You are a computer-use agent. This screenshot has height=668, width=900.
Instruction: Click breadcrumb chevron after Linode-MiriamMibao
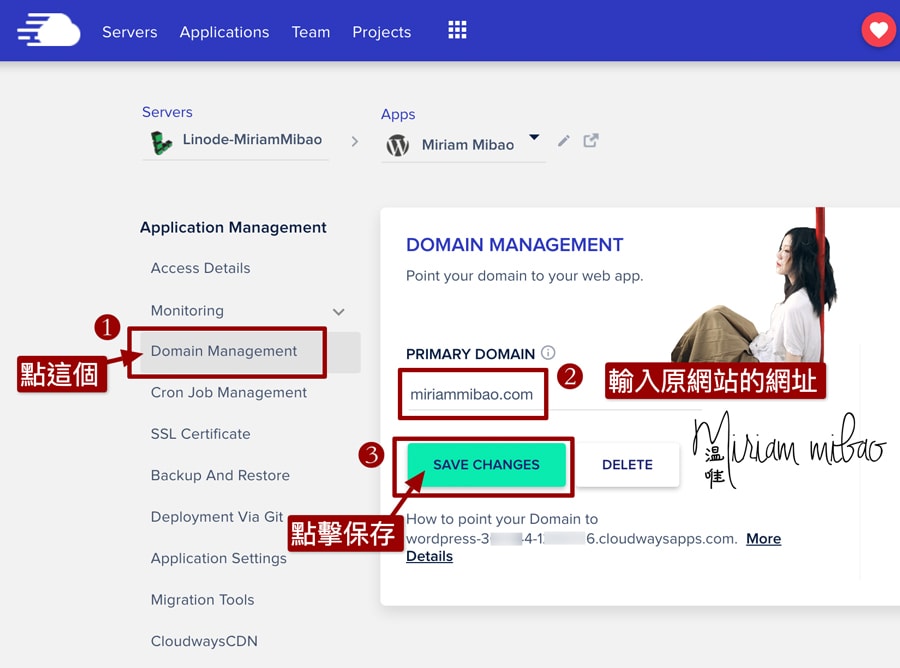point(355,141)
